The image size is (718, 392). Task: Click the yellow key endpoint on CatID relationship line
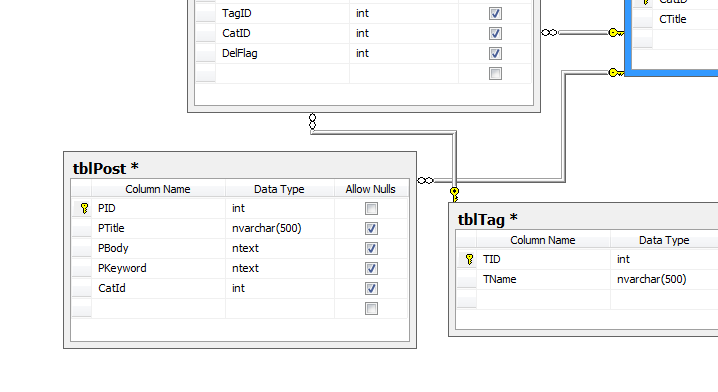pos(616,33)
